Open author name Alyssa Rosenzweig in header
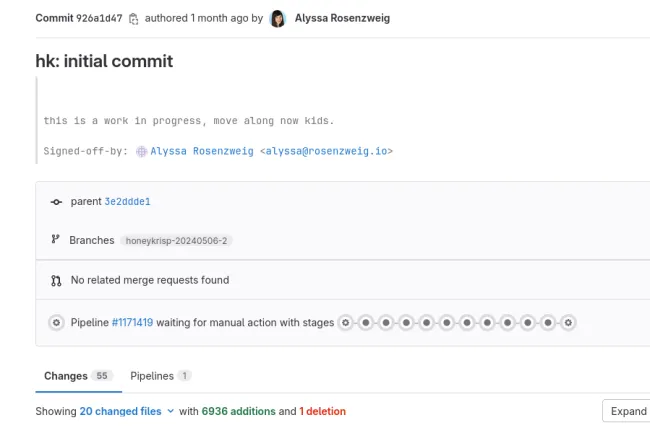 342,19
